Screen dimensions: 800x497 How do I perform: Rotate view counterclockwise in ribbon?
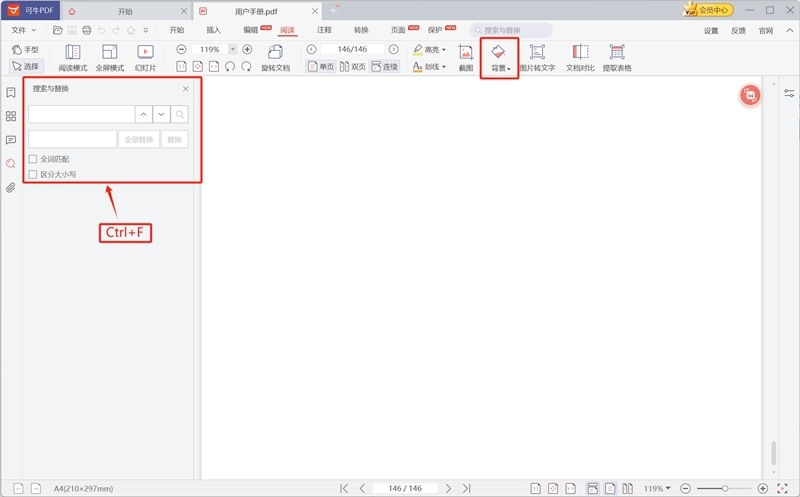tap(230, 66)
